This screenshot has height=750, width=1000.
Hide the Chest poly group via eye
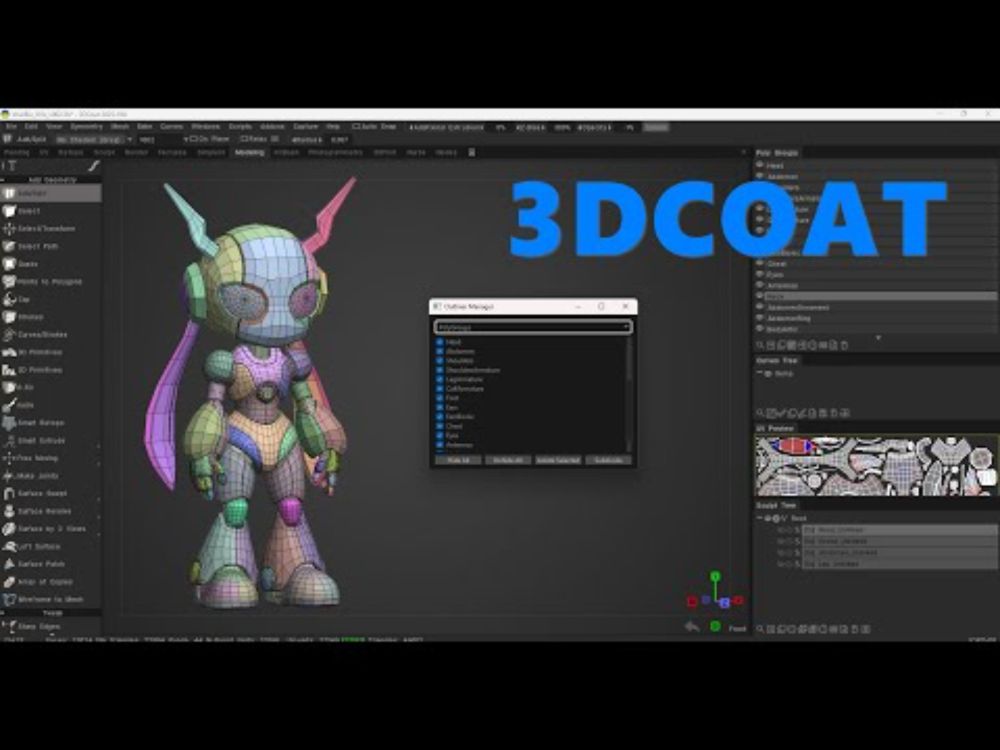click(760, 263)
